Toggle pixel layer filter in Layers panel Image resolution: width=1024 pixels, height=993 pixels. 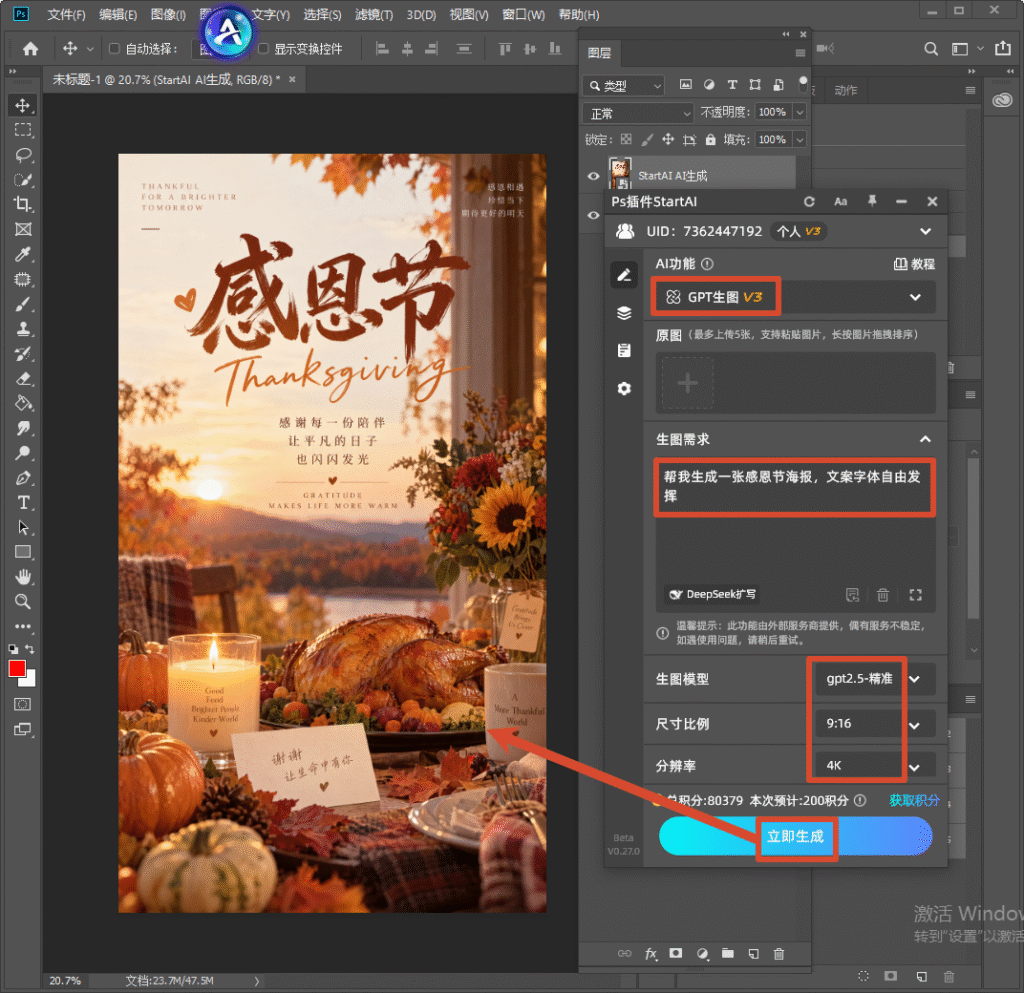pos(686,84)
